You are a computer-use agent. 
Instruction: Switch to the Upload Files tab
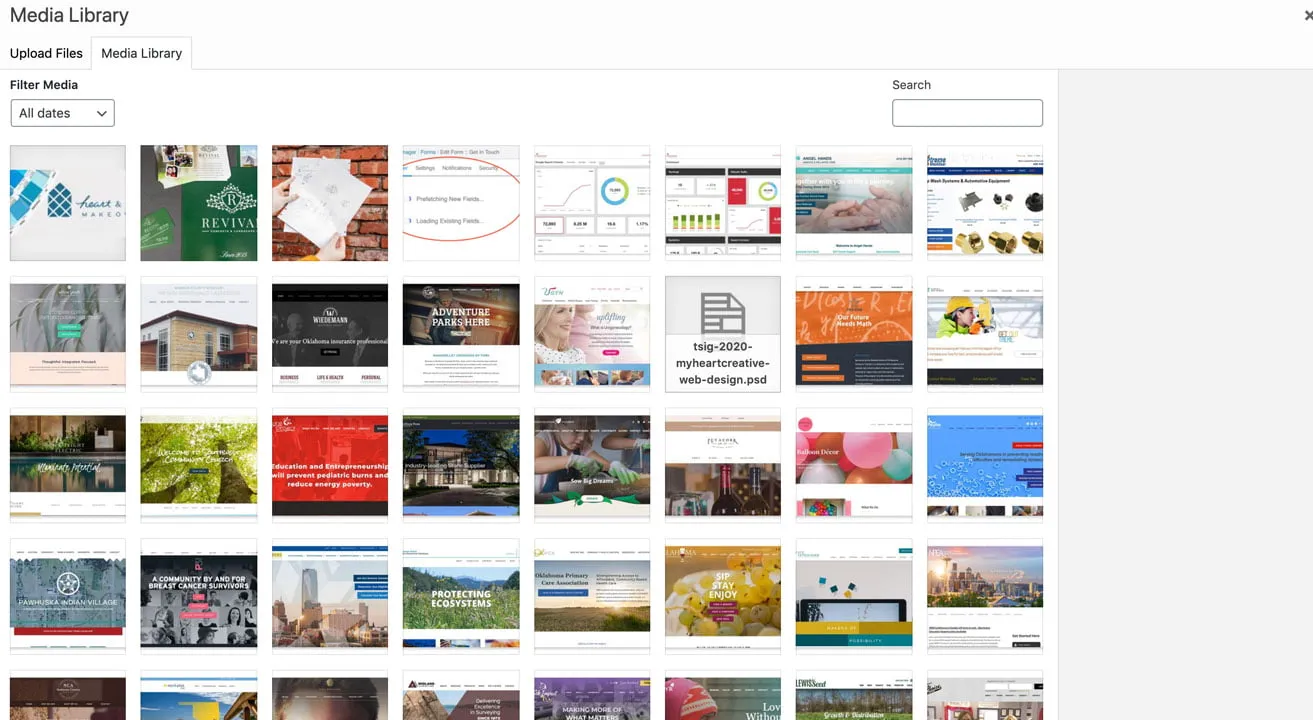(x=46, y=53)
